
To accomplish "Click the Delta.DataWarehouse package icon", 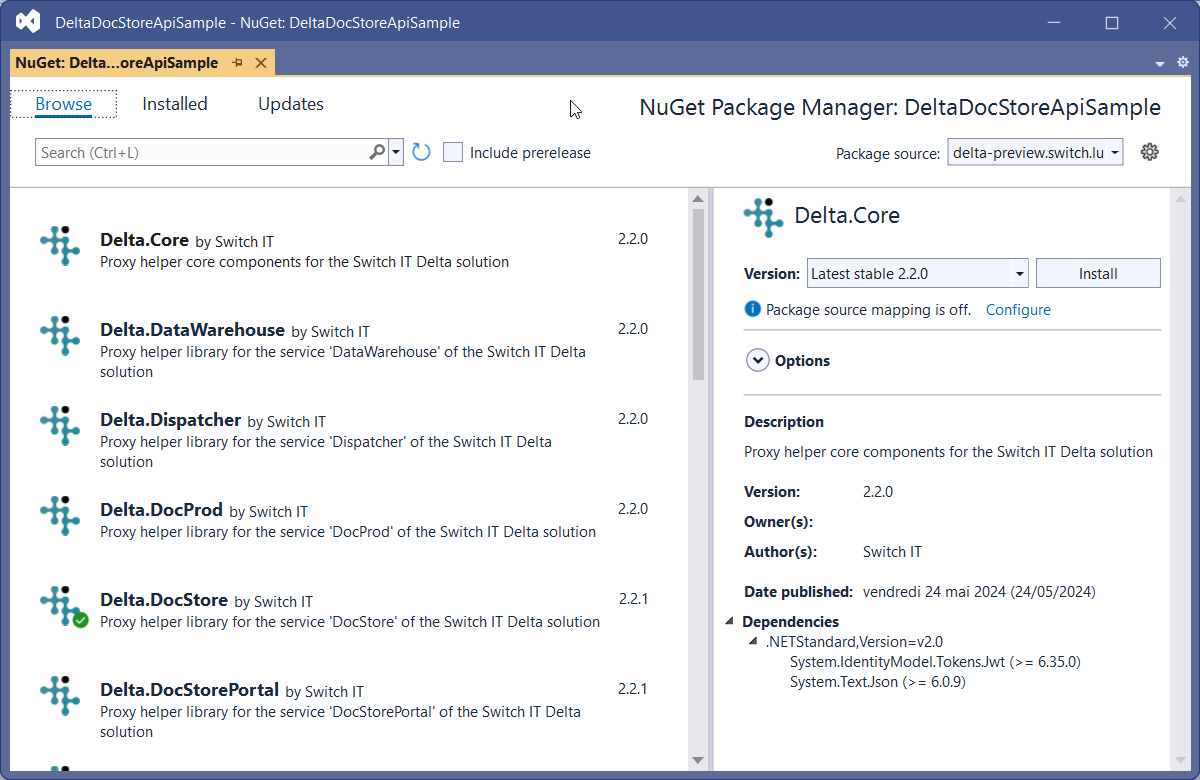I will pyautogui.click(x=60, y=336).
